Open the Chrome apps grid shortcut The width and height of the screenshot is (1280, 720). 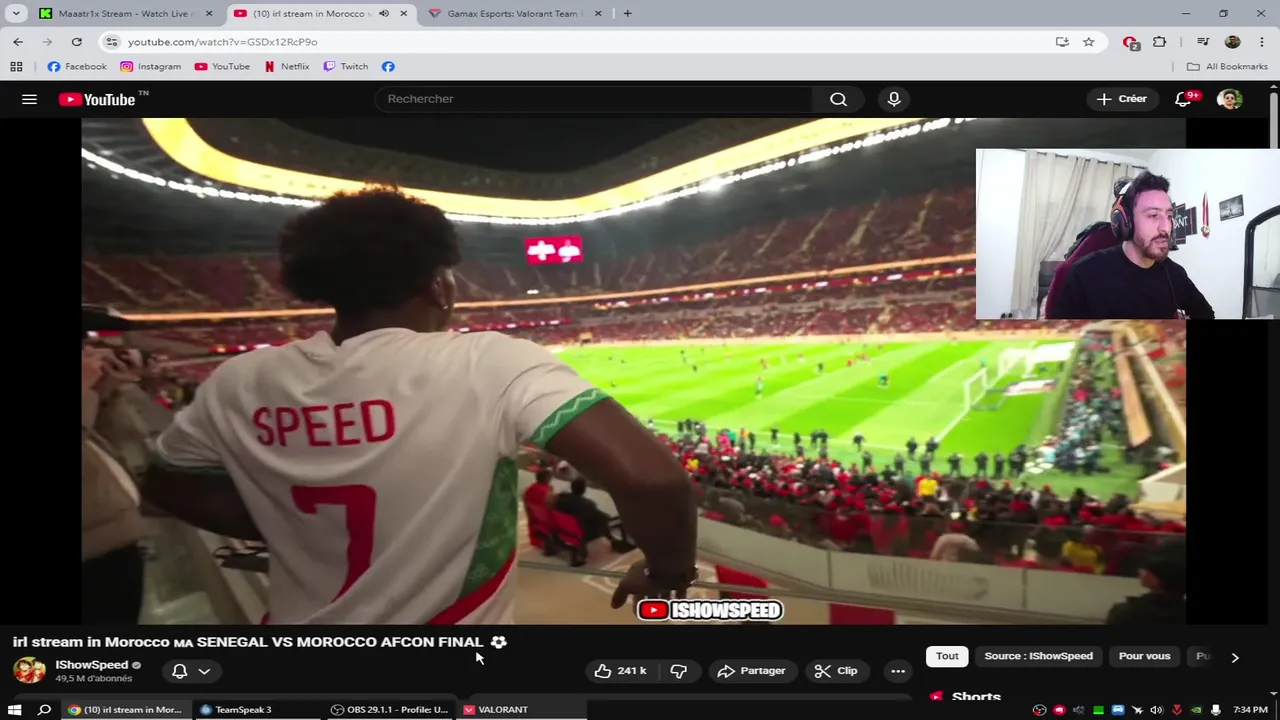[16, 66]
